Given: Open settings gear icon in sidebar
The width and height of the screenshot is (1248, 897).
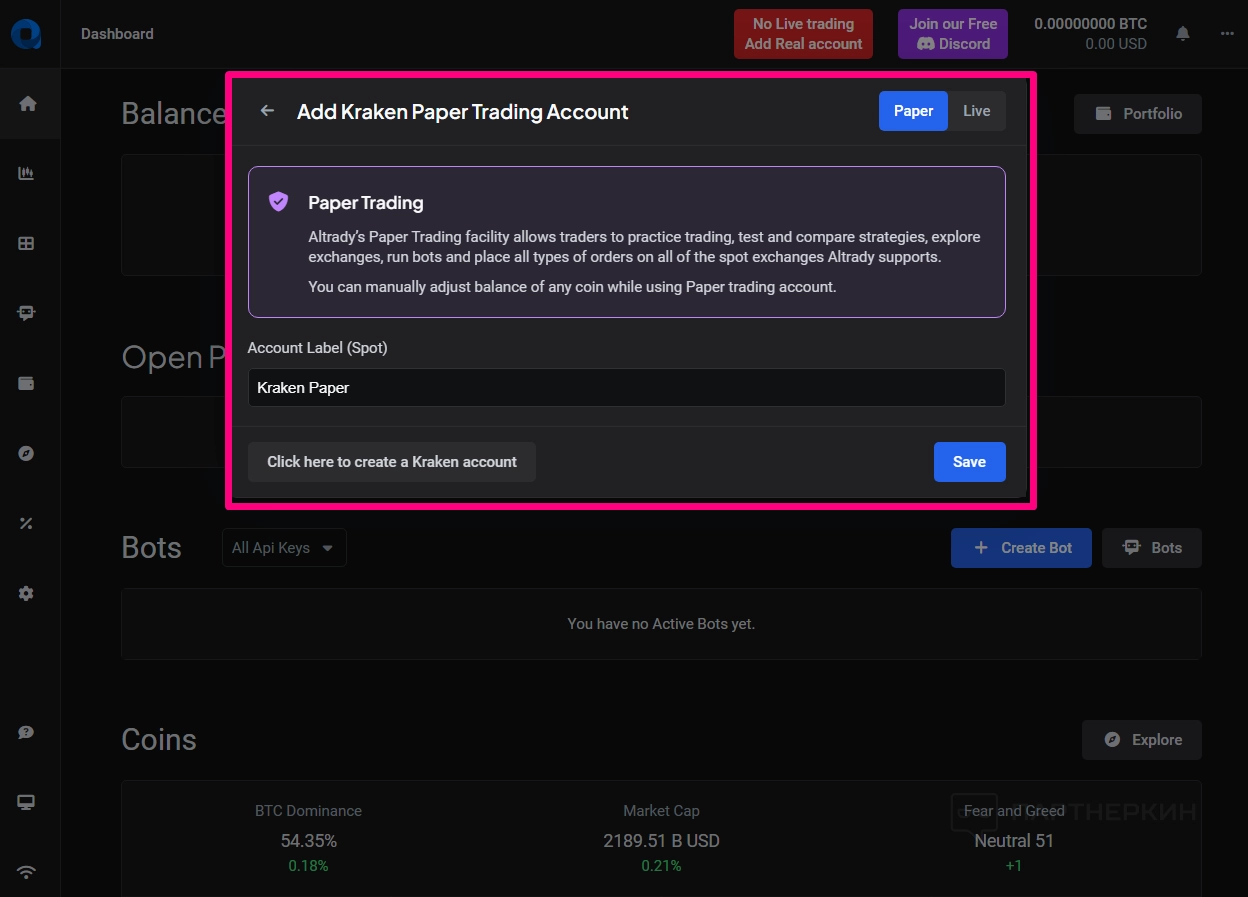Looking at the screenshot, I should (27, 593).
